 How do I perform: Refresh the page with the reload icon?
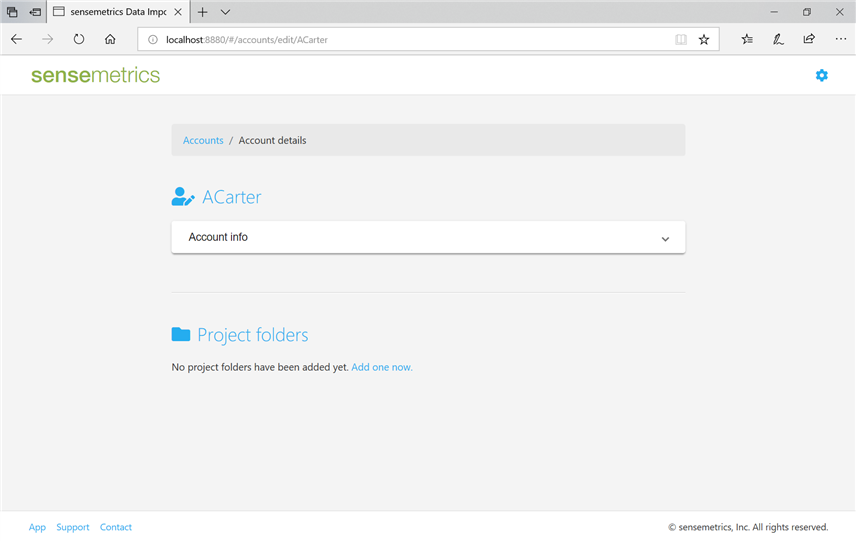(x=79, y=39)
